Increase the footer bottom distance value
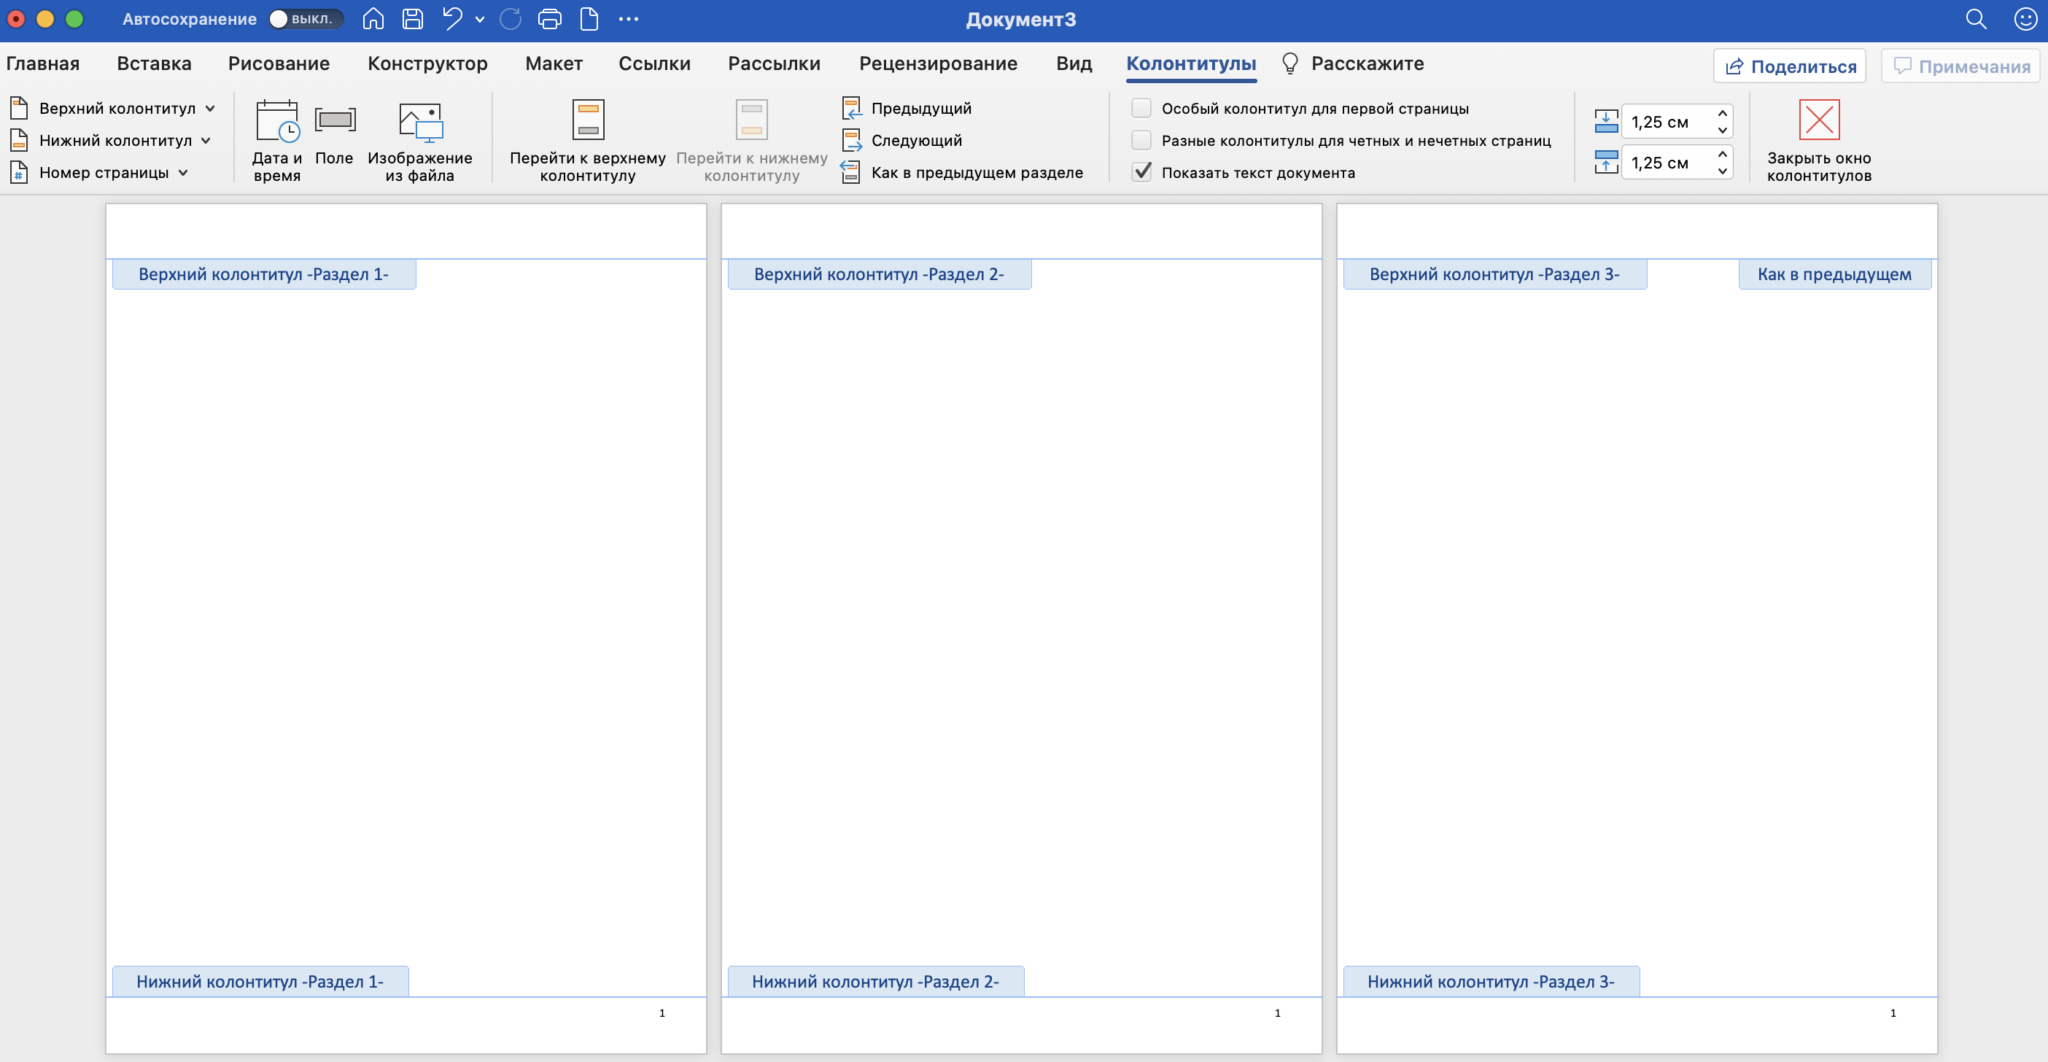The height and width of the screenshot is (1062, 2048). (x=1723, y=154)
